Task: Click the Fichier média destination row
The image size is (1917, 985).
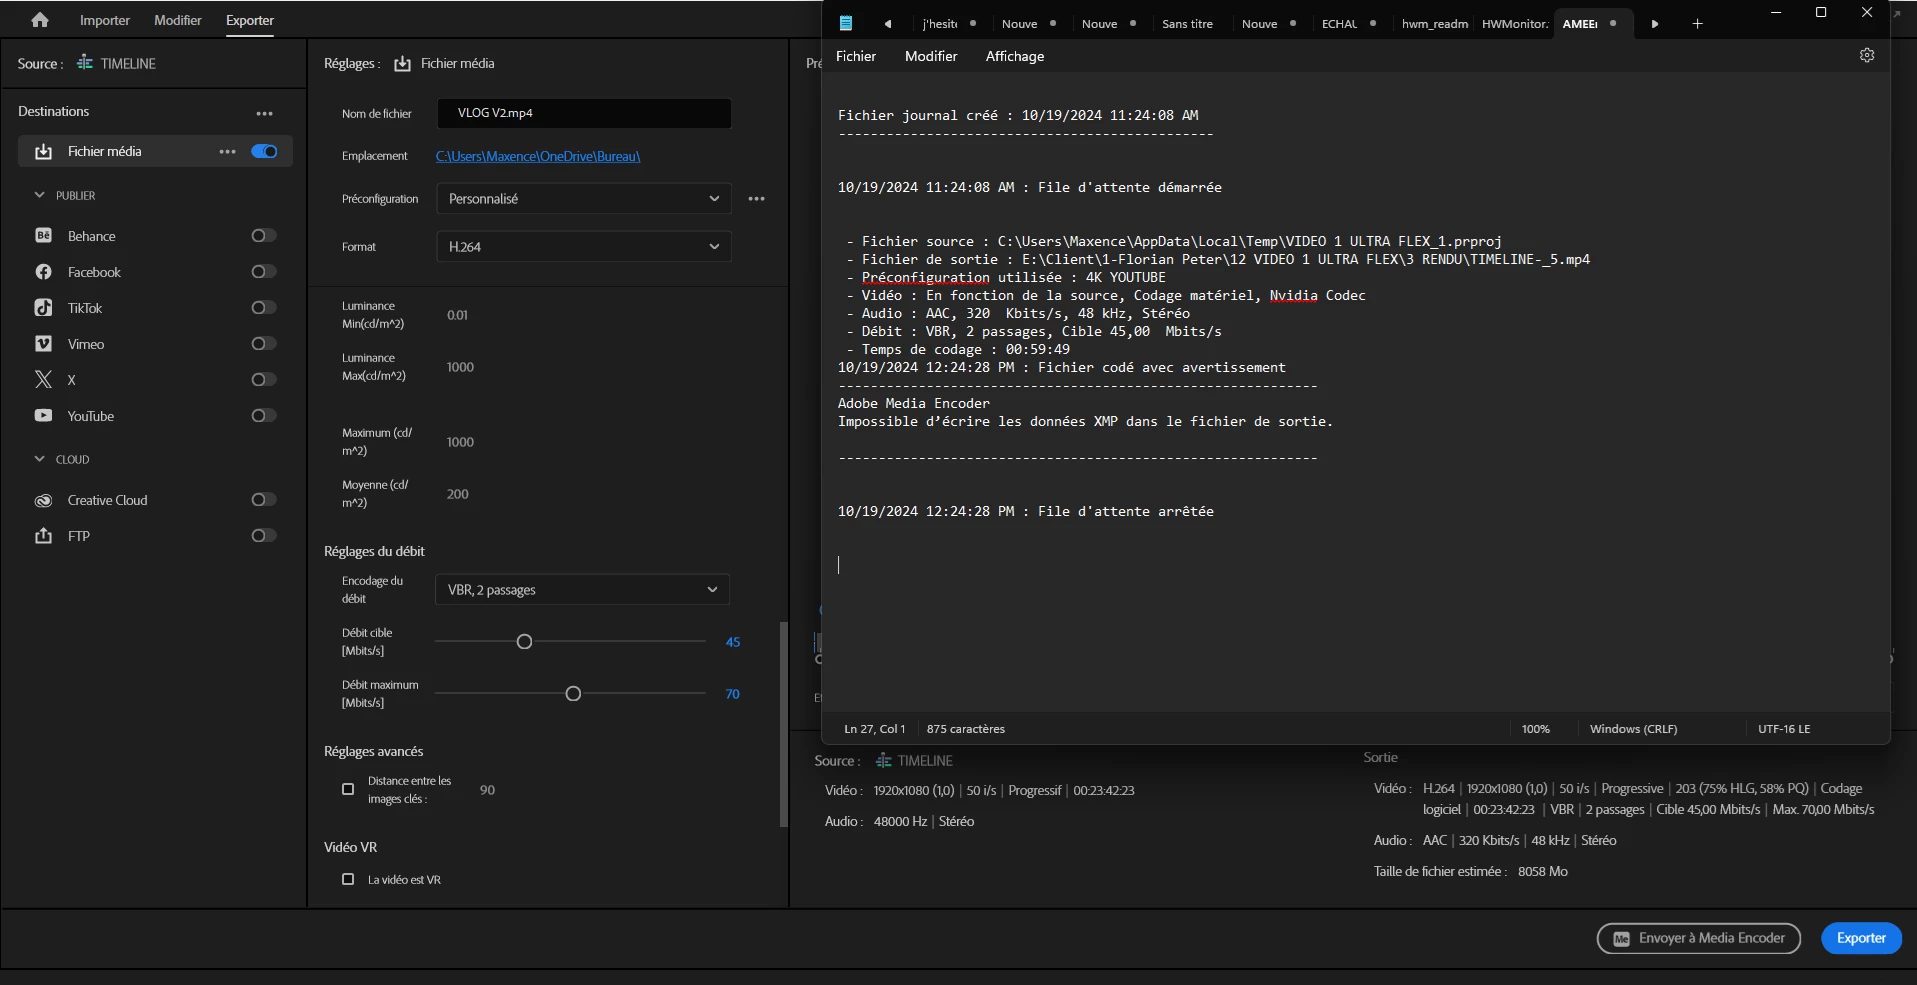Action: [155, 151]
